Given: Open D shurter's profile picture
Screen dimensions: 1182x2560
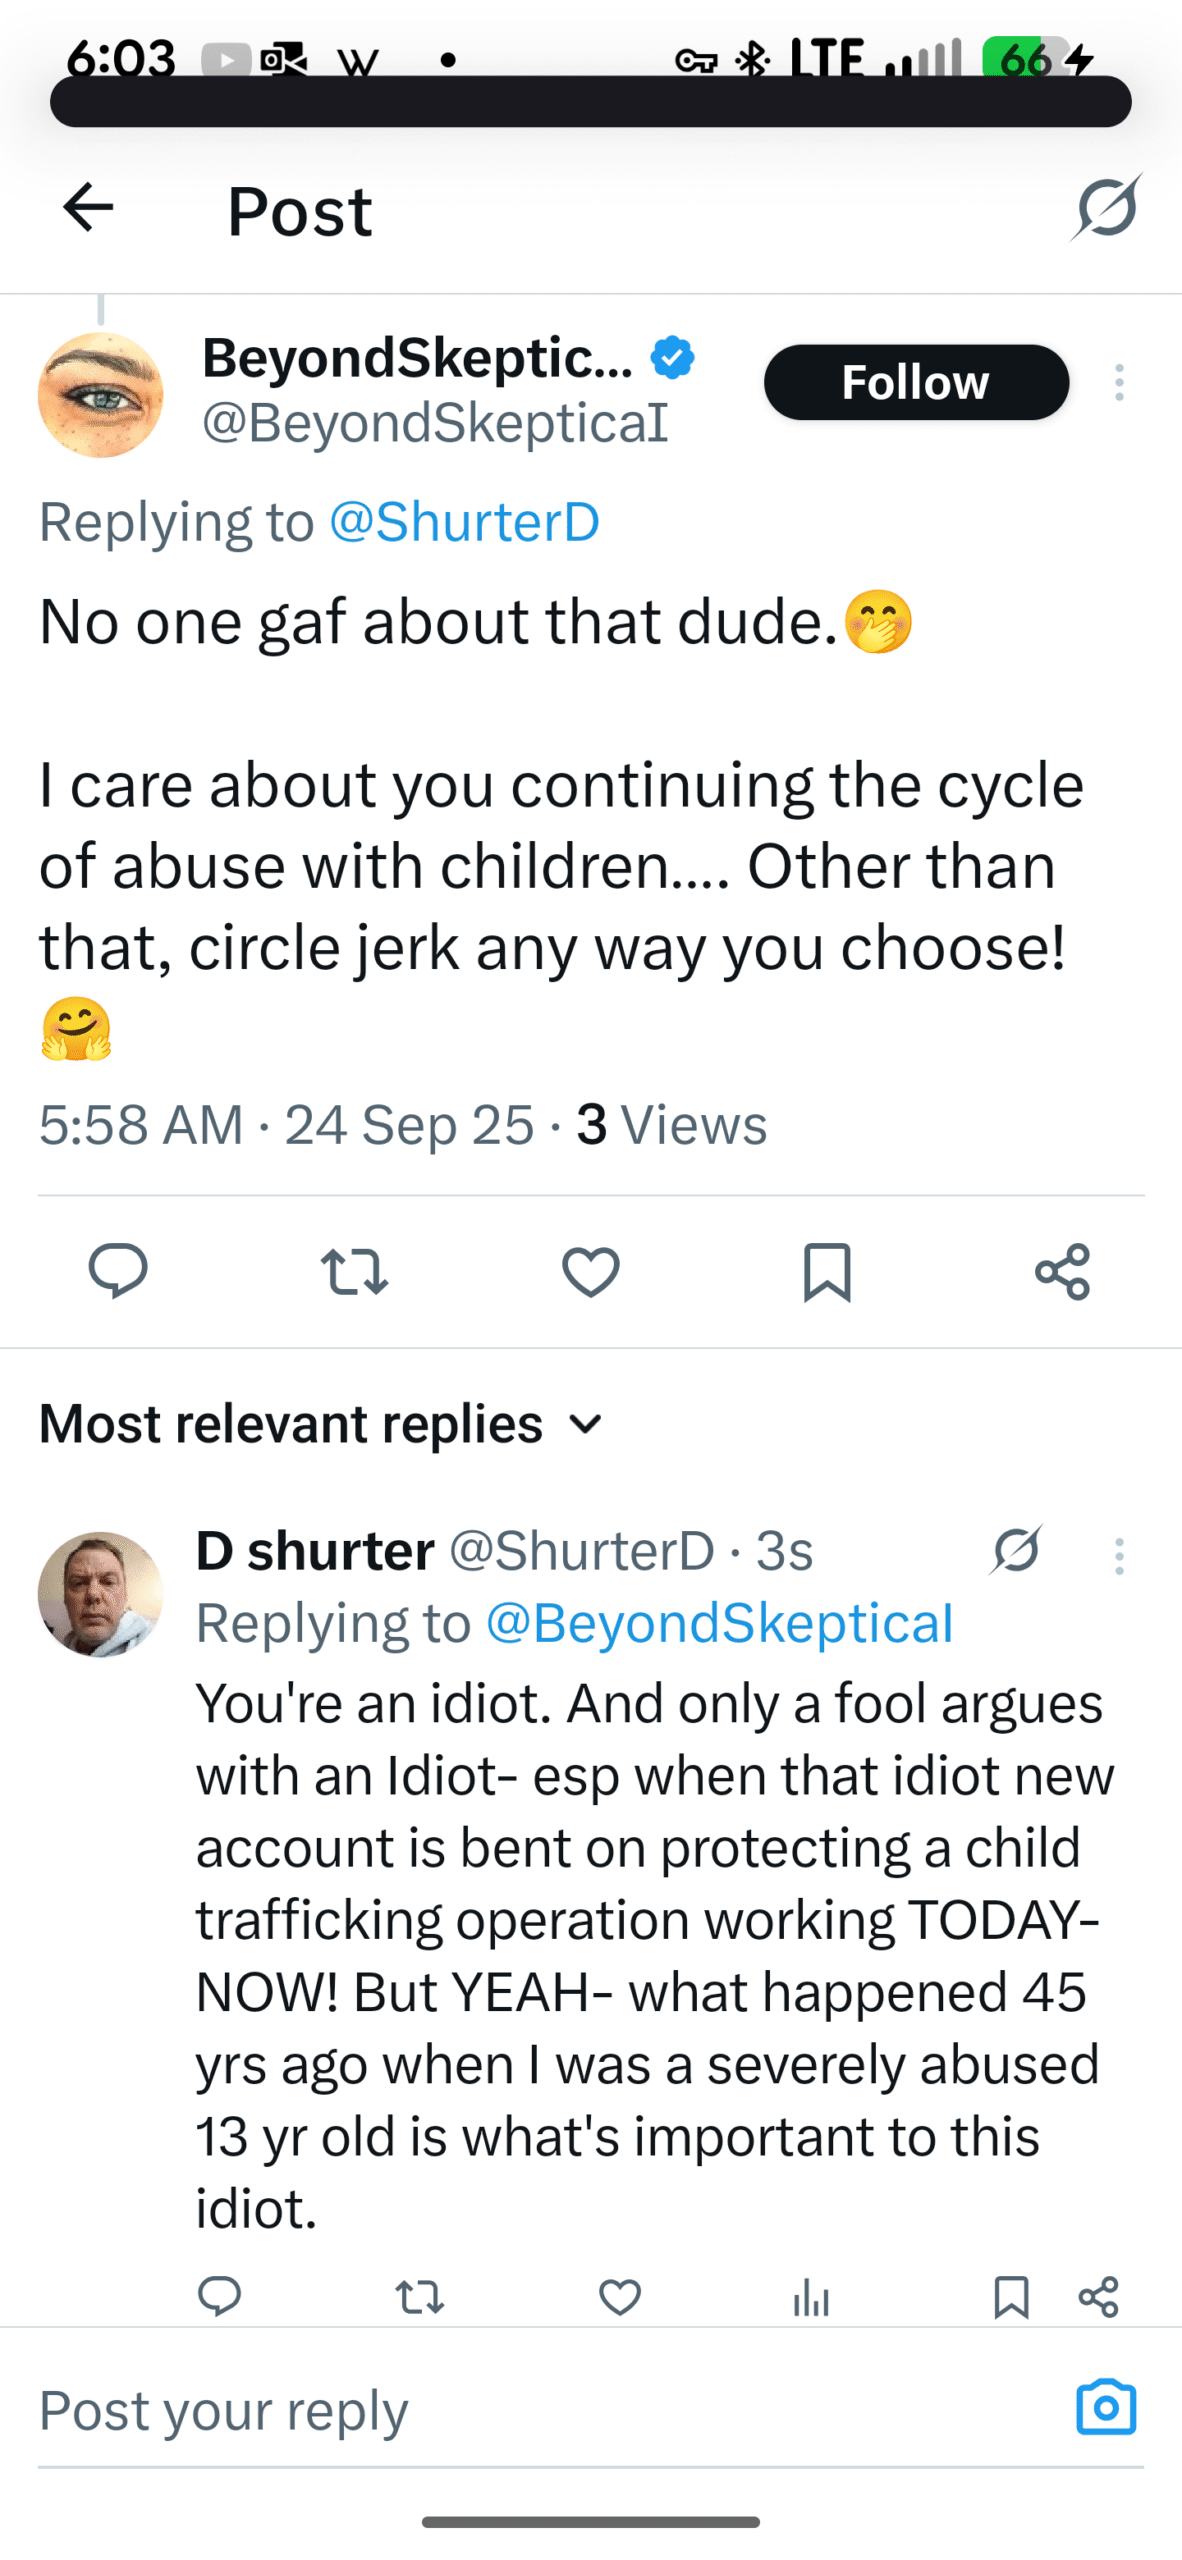Looking at the screenshot, I should tap(100, 1594).
